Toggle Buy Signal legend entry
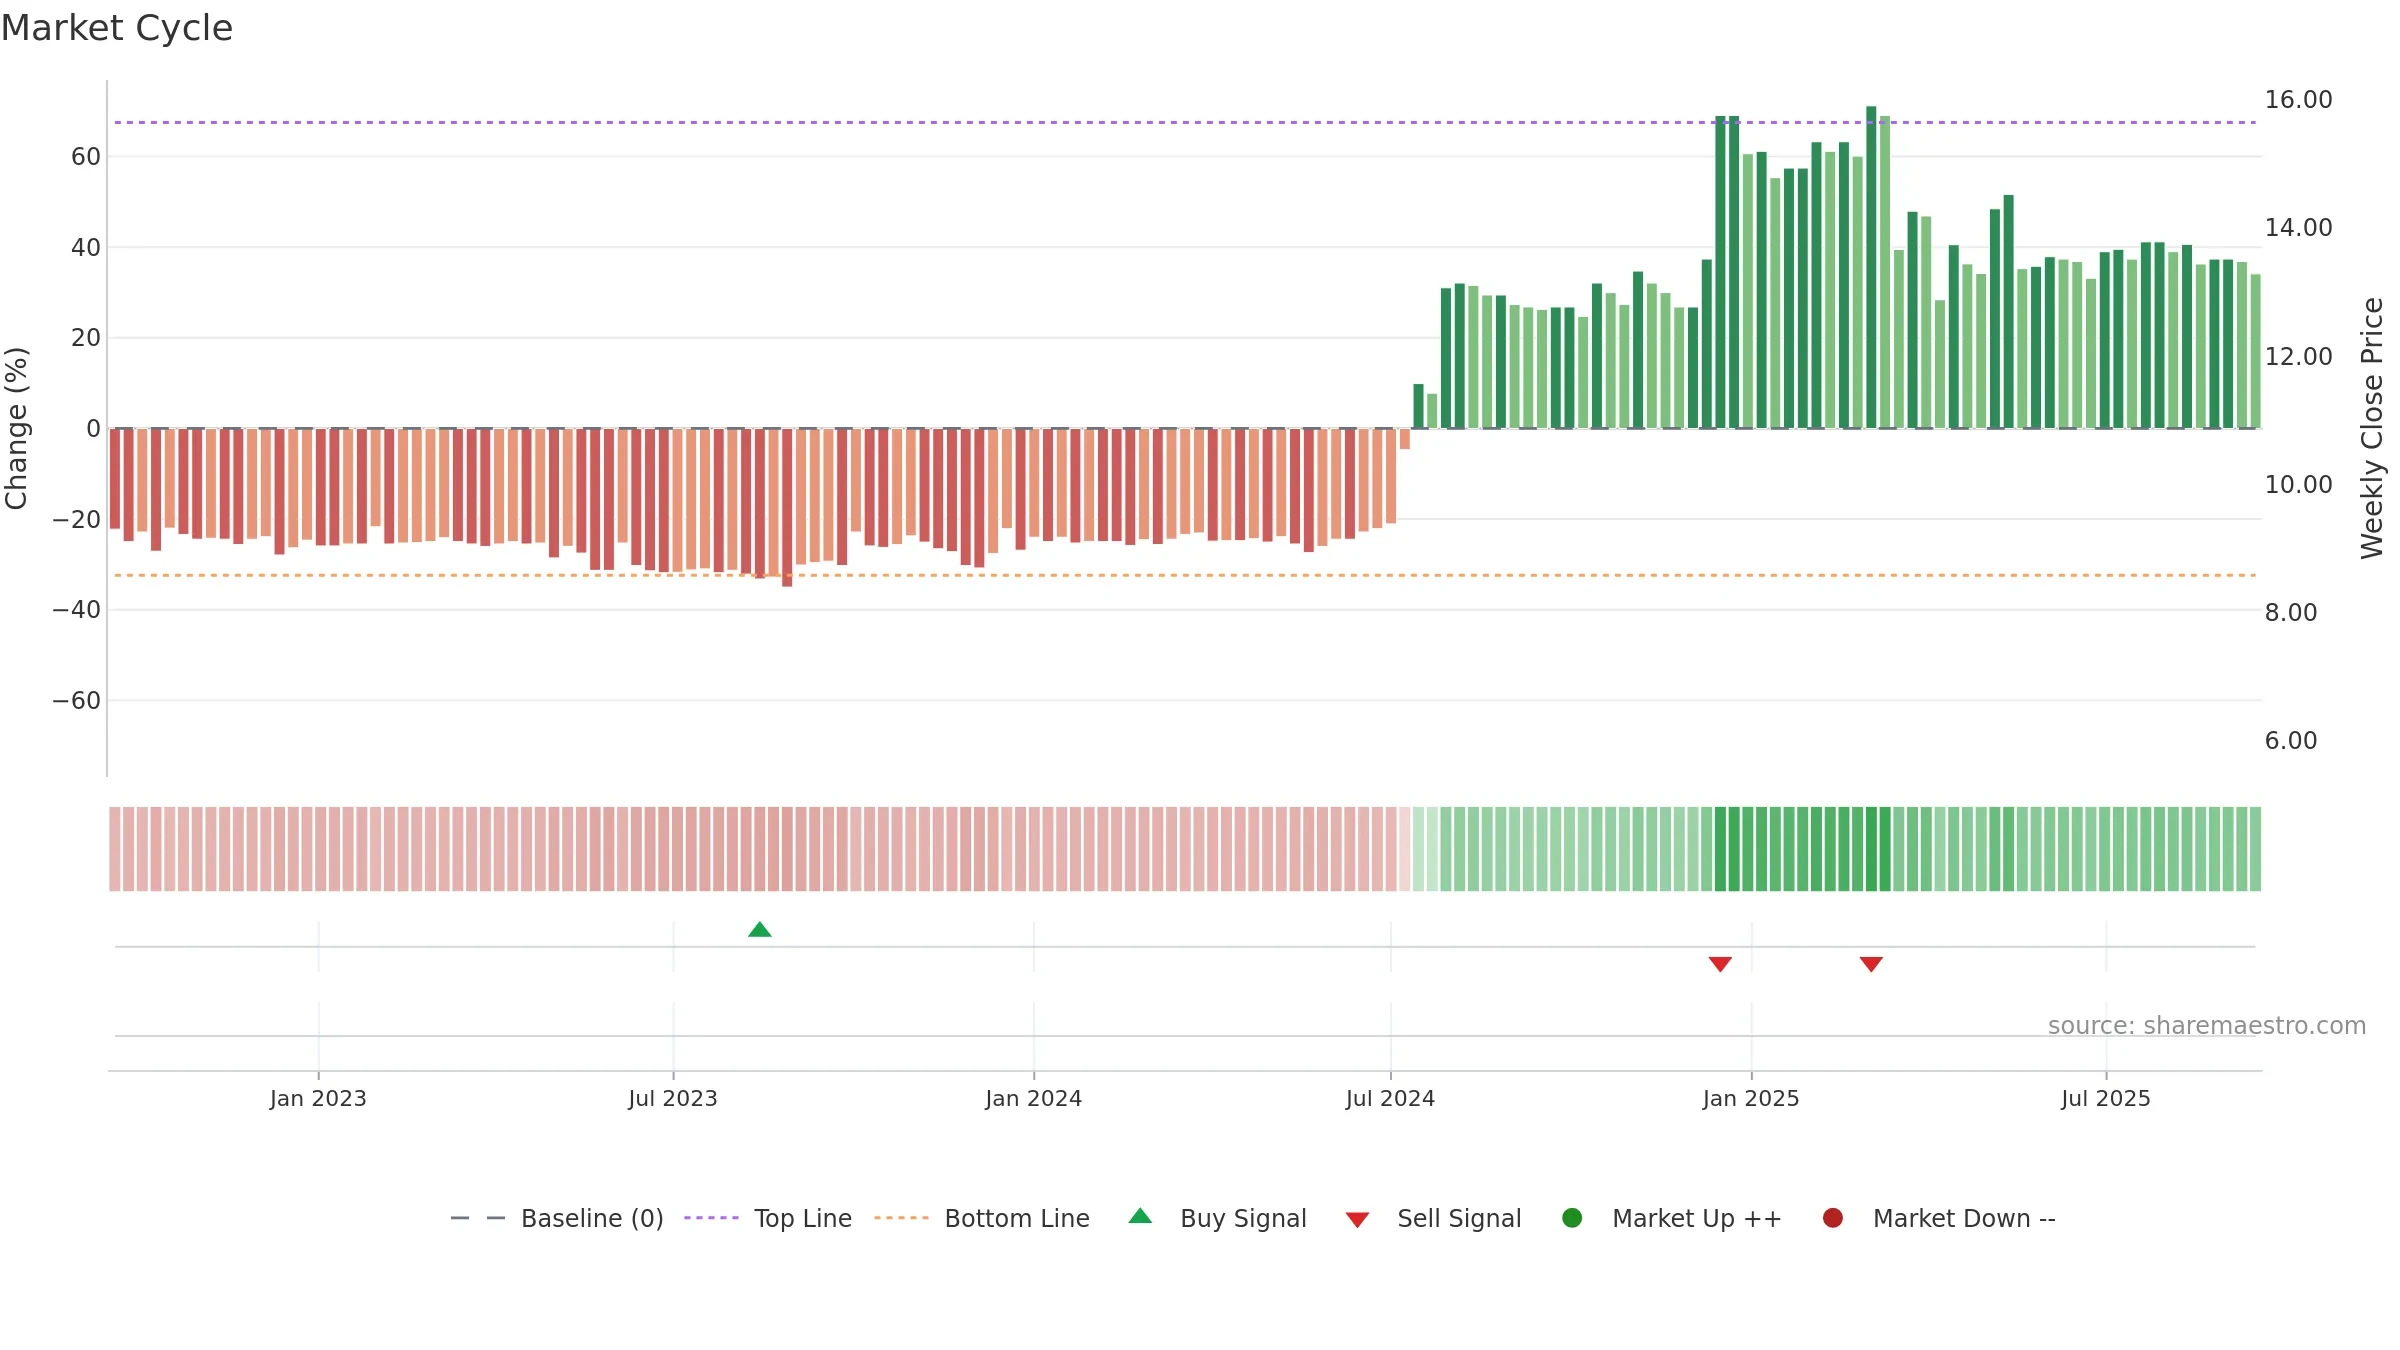The width and height of the screenshot is (2400, 1350). pyautogui.click(x=1217, y=1218)
